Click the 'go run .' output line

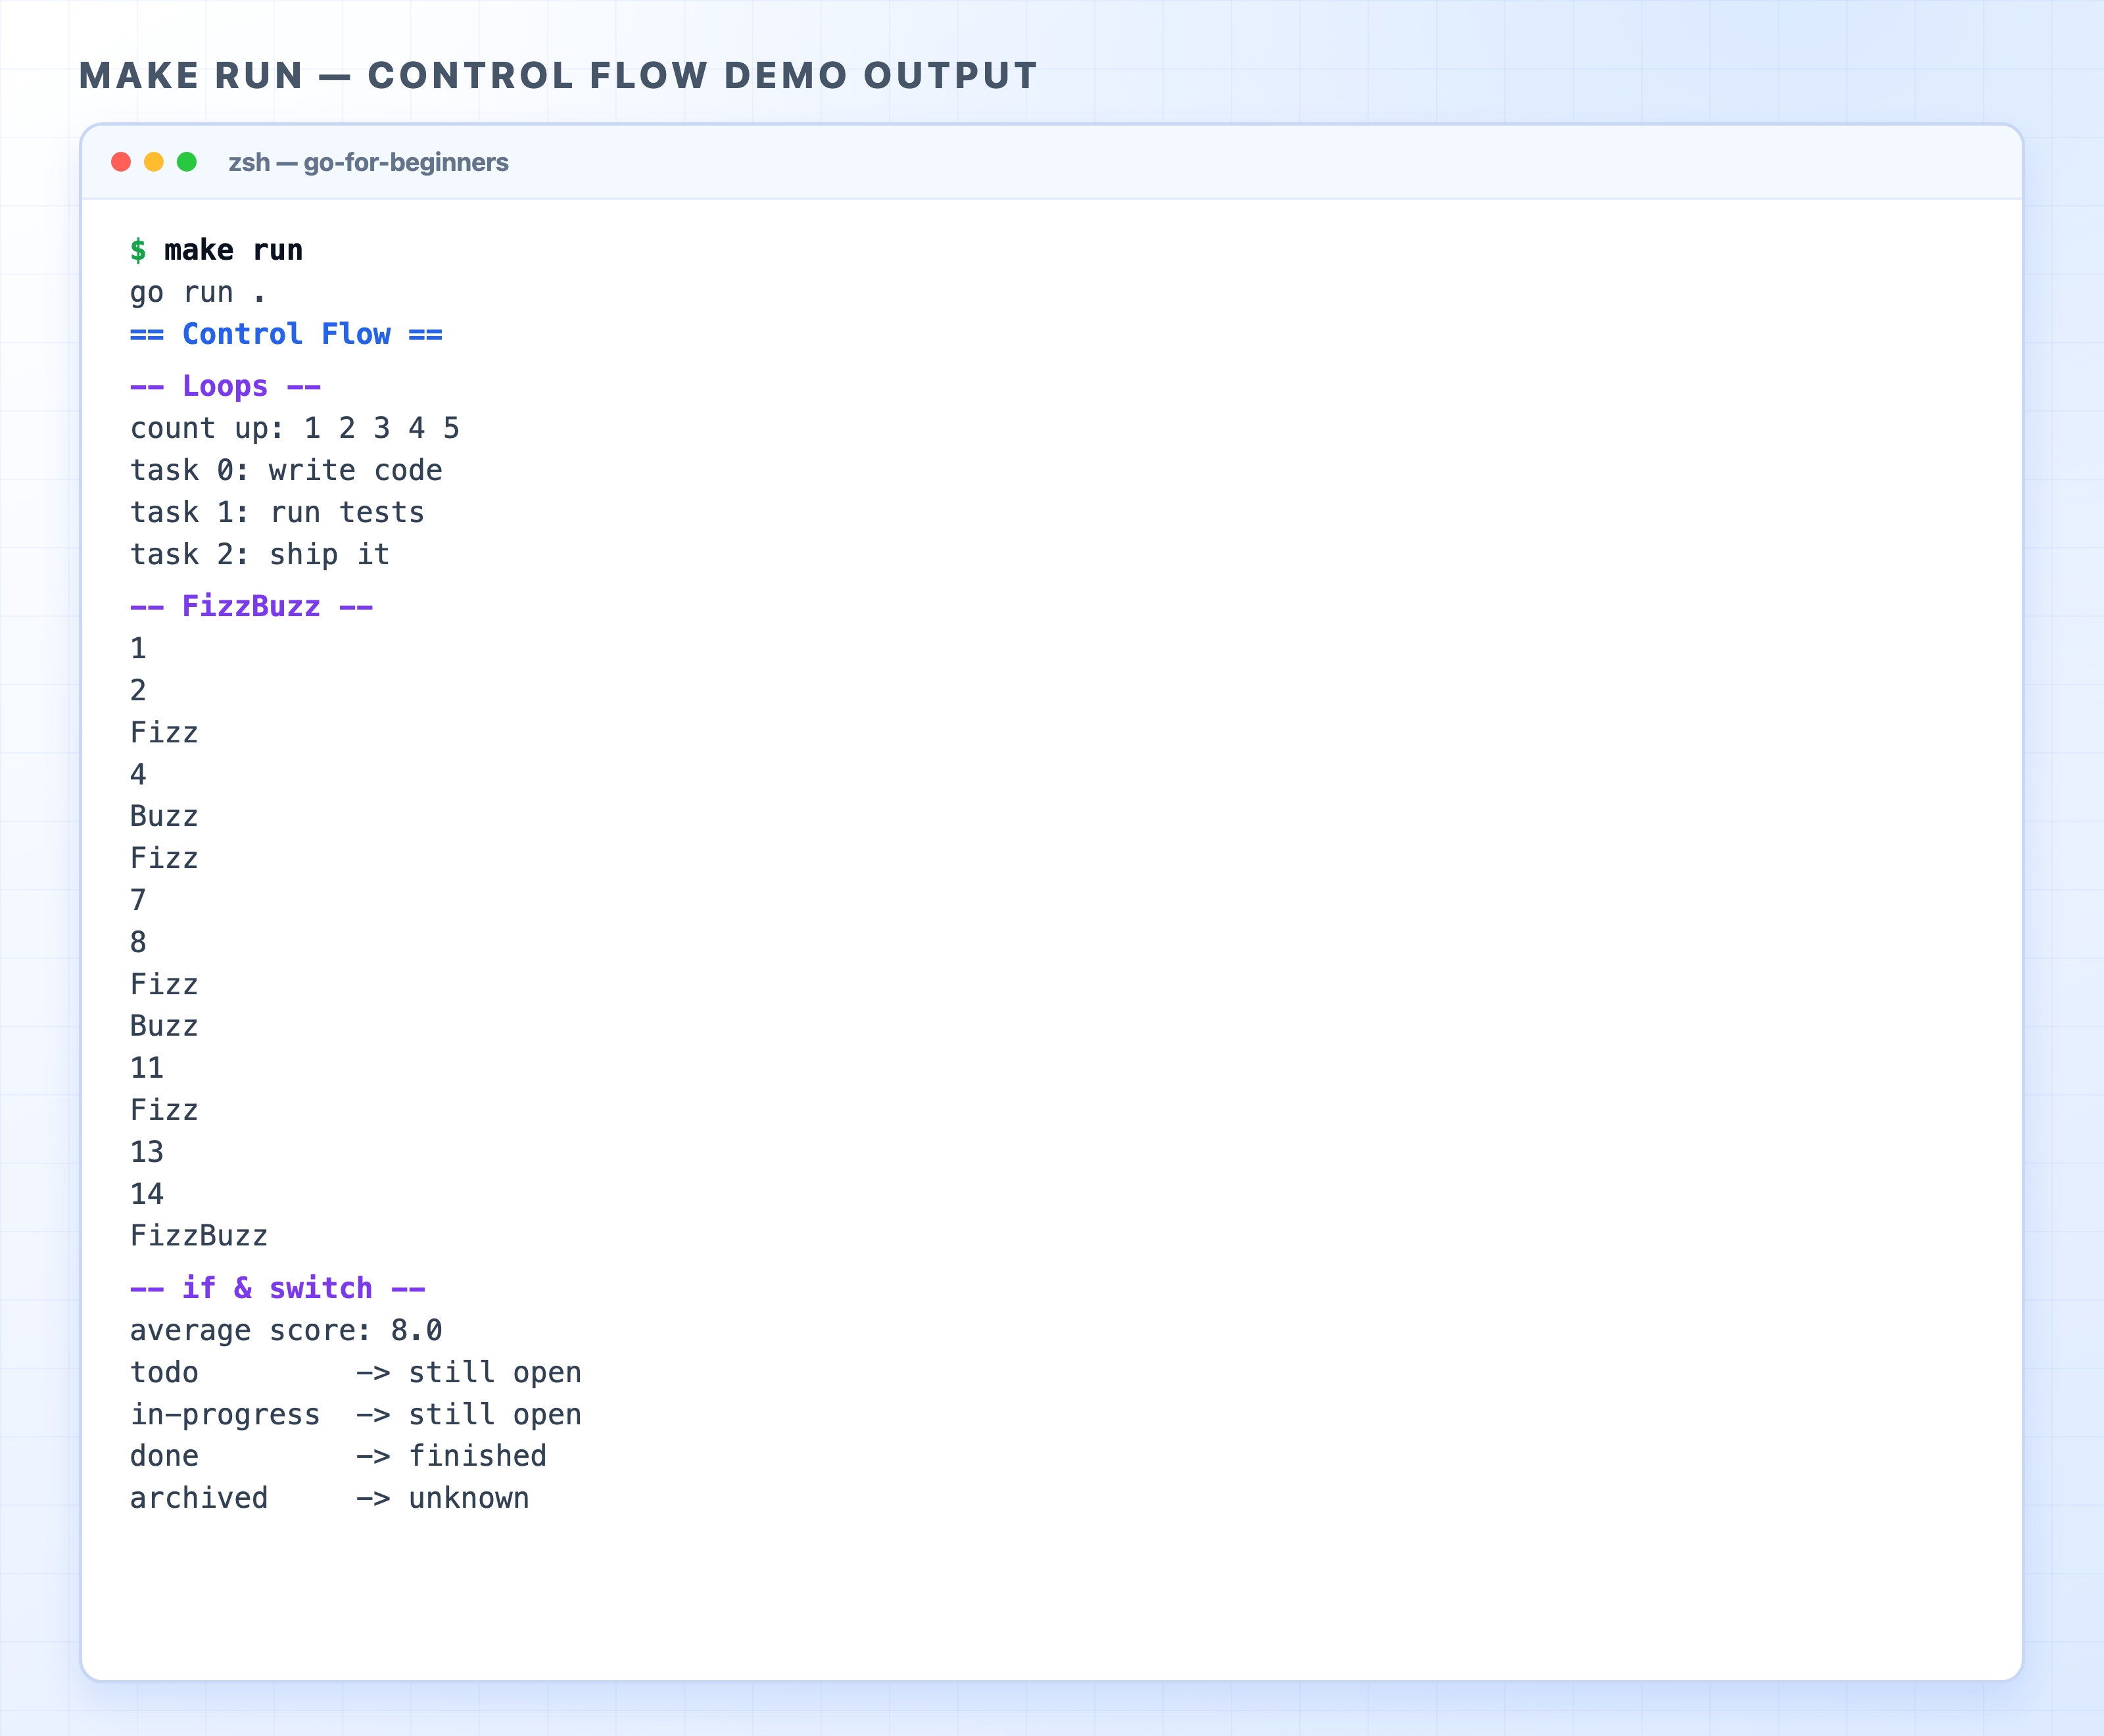[x=198, y=292]
